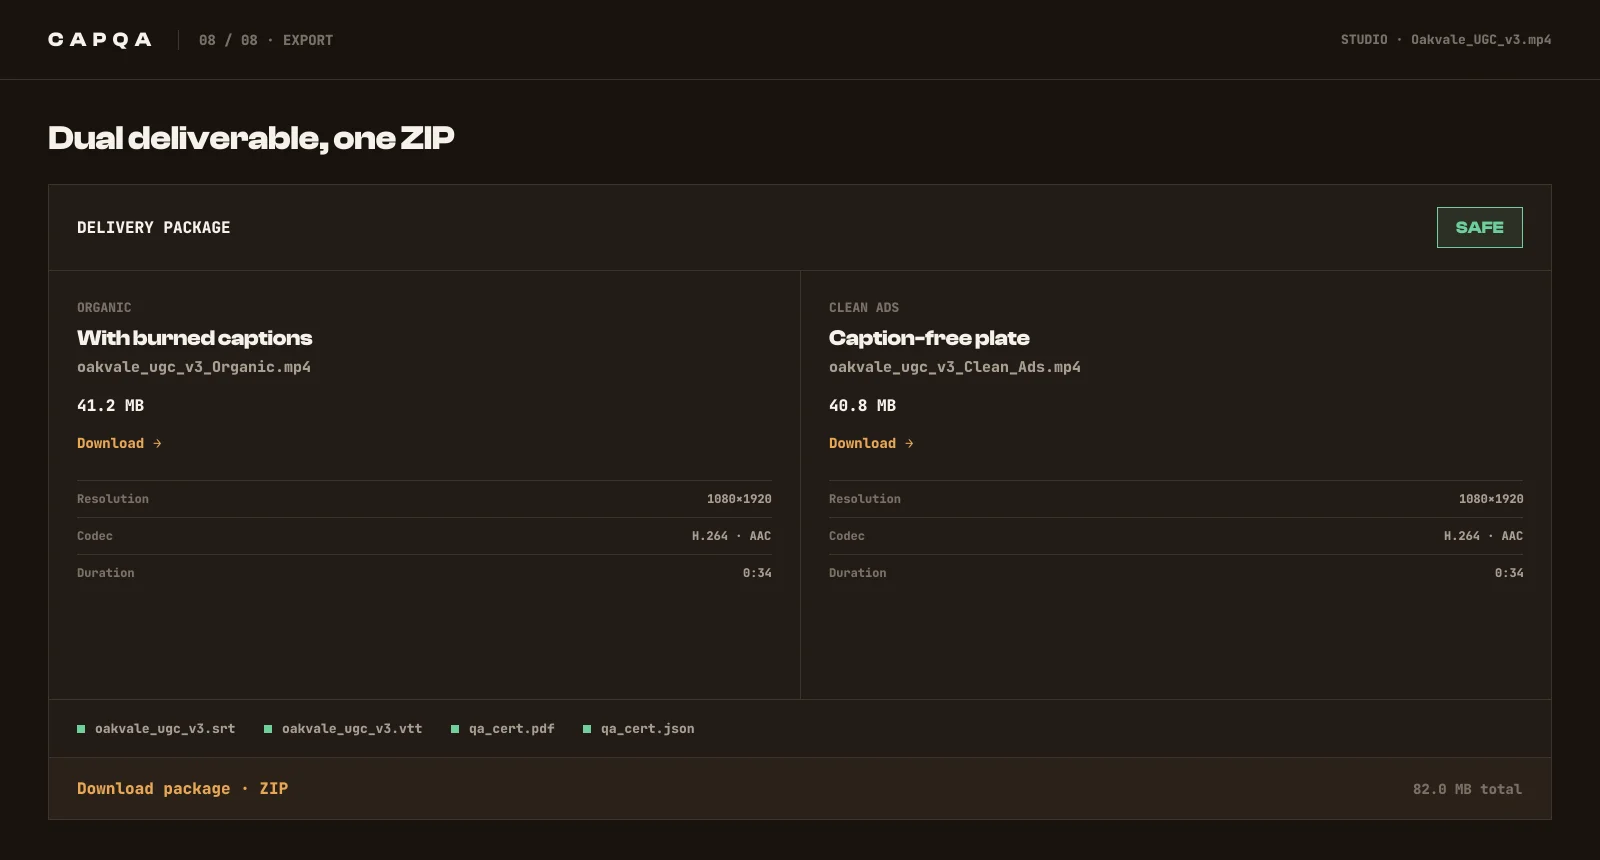This screenshot has width=1600, height=860.
Task: Select the qa_cert.pdf file chip
Action: point(503,729)
